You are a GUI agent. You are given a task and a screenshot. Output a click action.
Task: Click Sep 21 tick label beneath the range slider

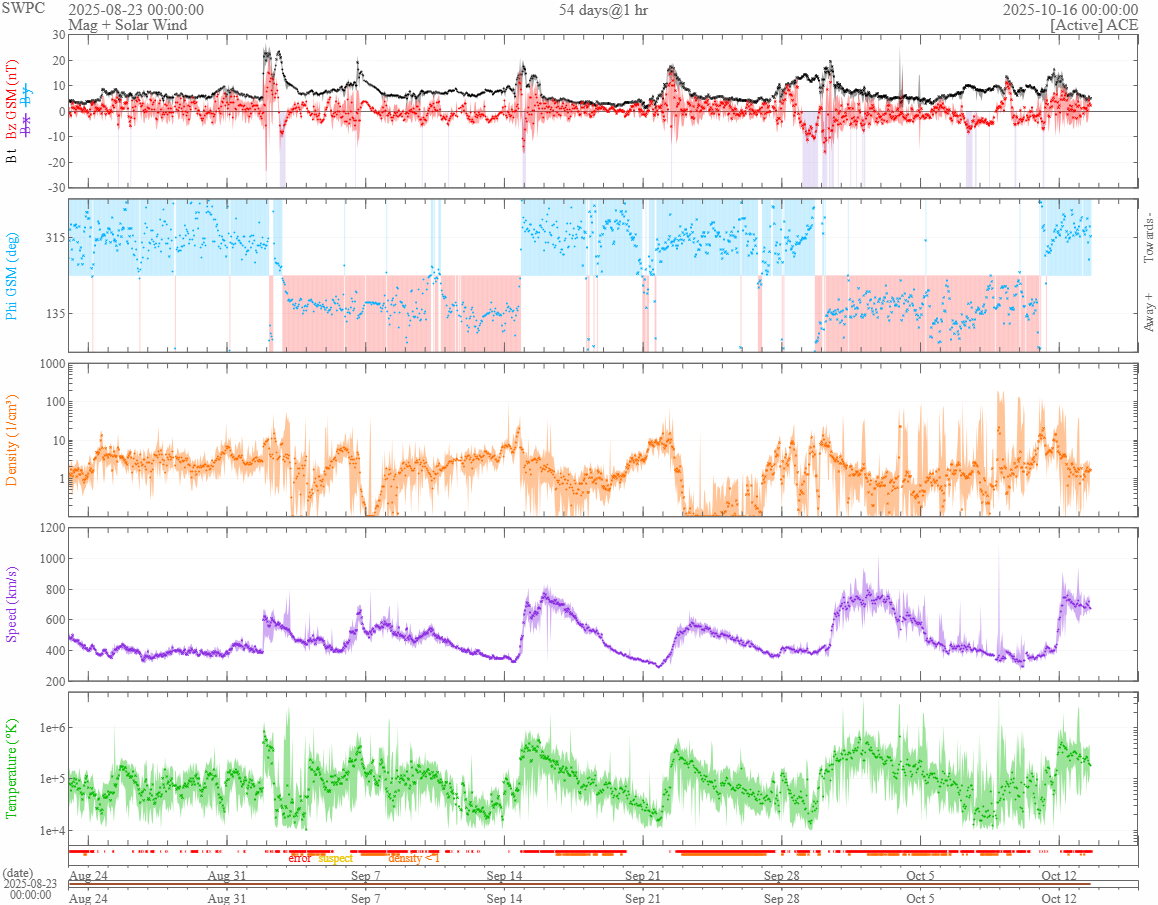click(x=643, y=898)
